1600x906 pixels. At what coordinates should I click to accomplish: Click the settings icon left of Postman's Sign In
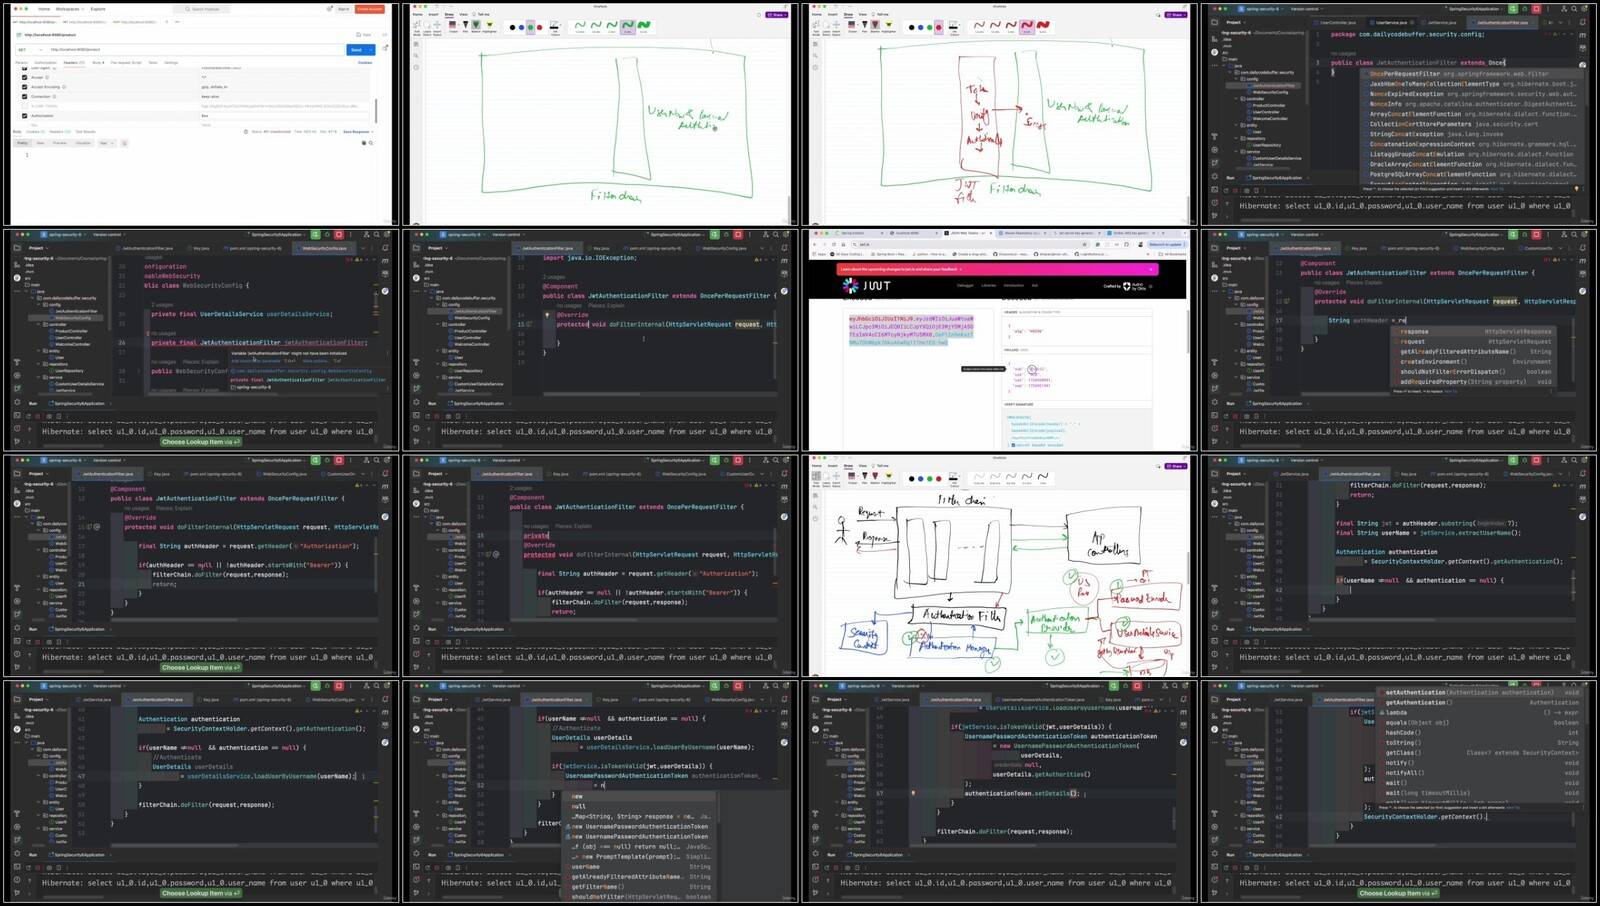coord(330,9)
